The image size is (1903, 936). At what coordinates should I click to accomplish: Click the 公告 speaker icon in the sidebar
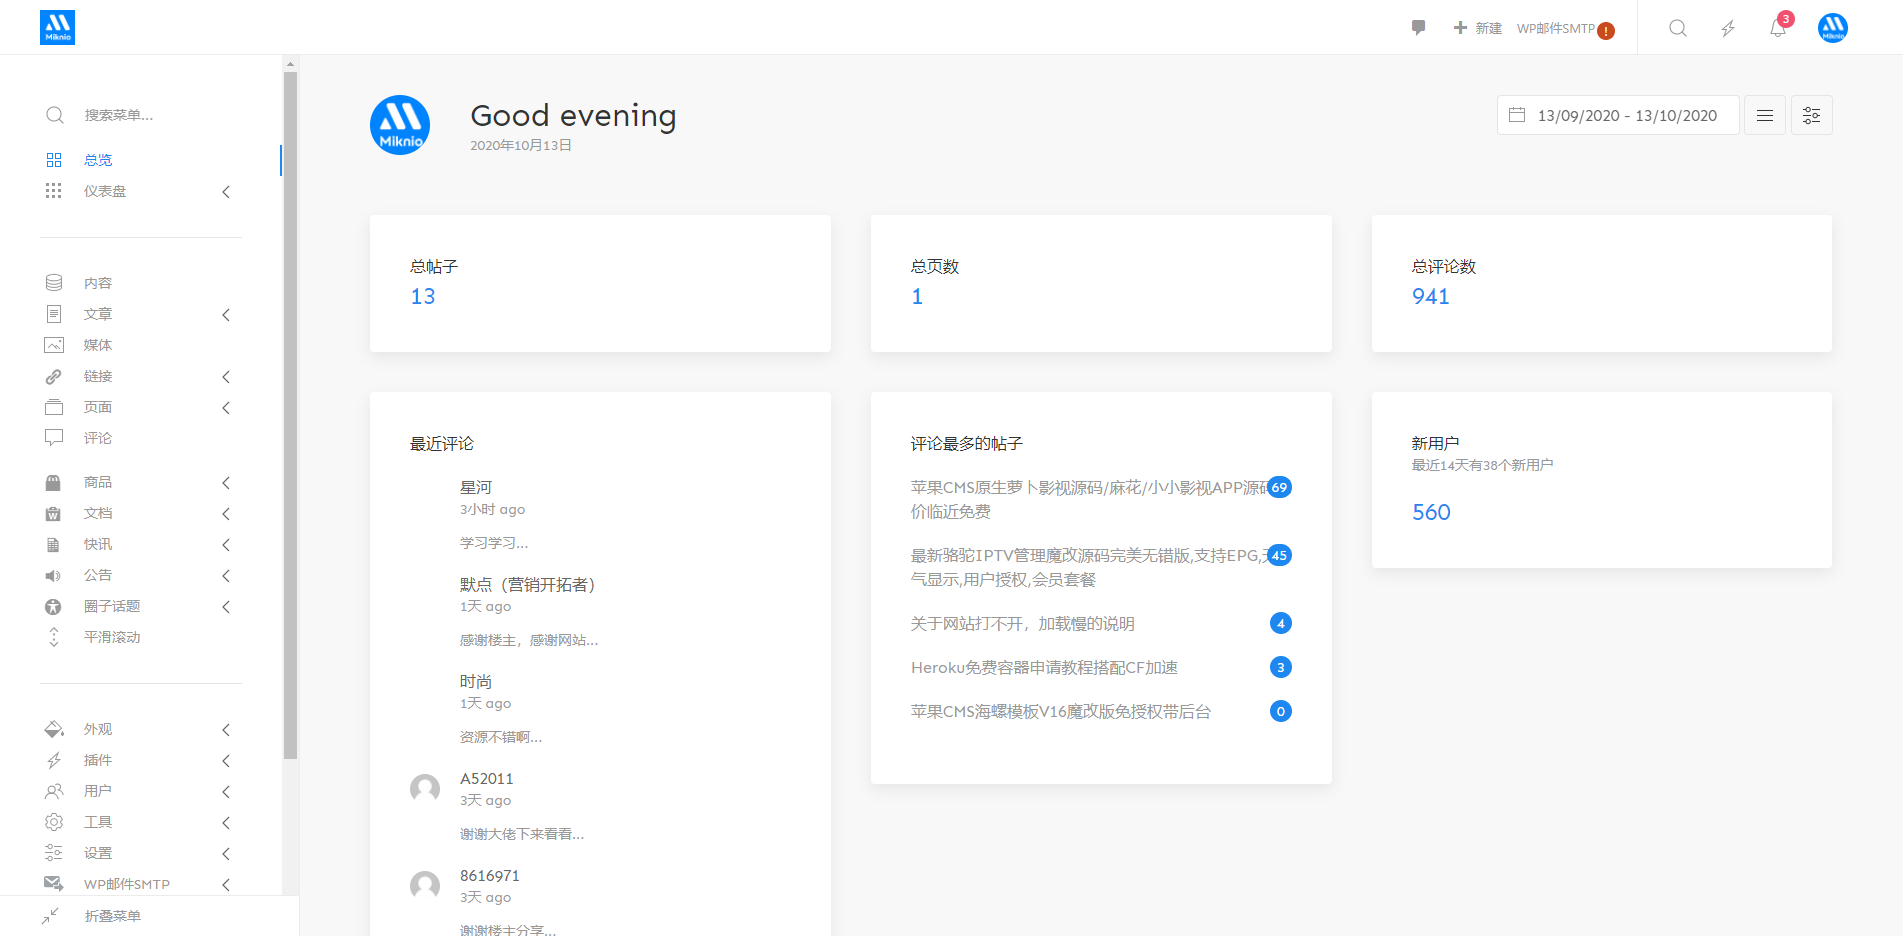click(x=55, y=575)
